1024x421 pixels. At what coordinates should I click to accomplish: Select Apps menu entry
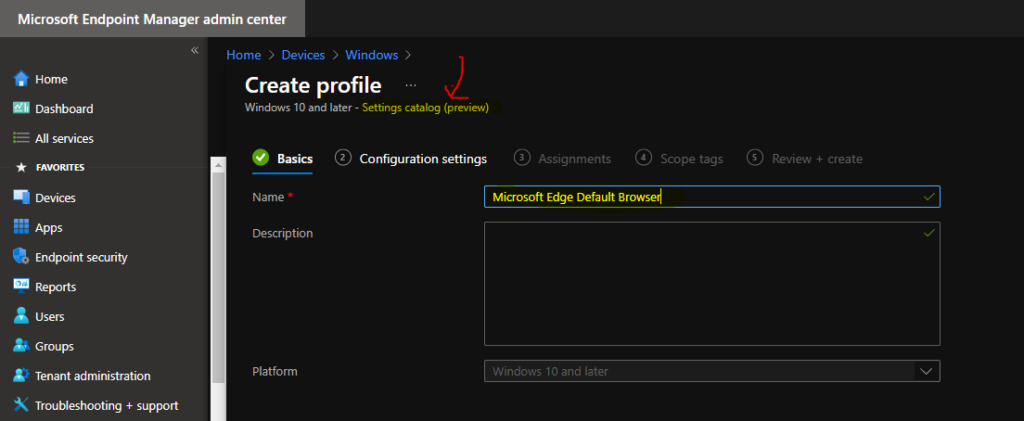click(x=48, y=228)
